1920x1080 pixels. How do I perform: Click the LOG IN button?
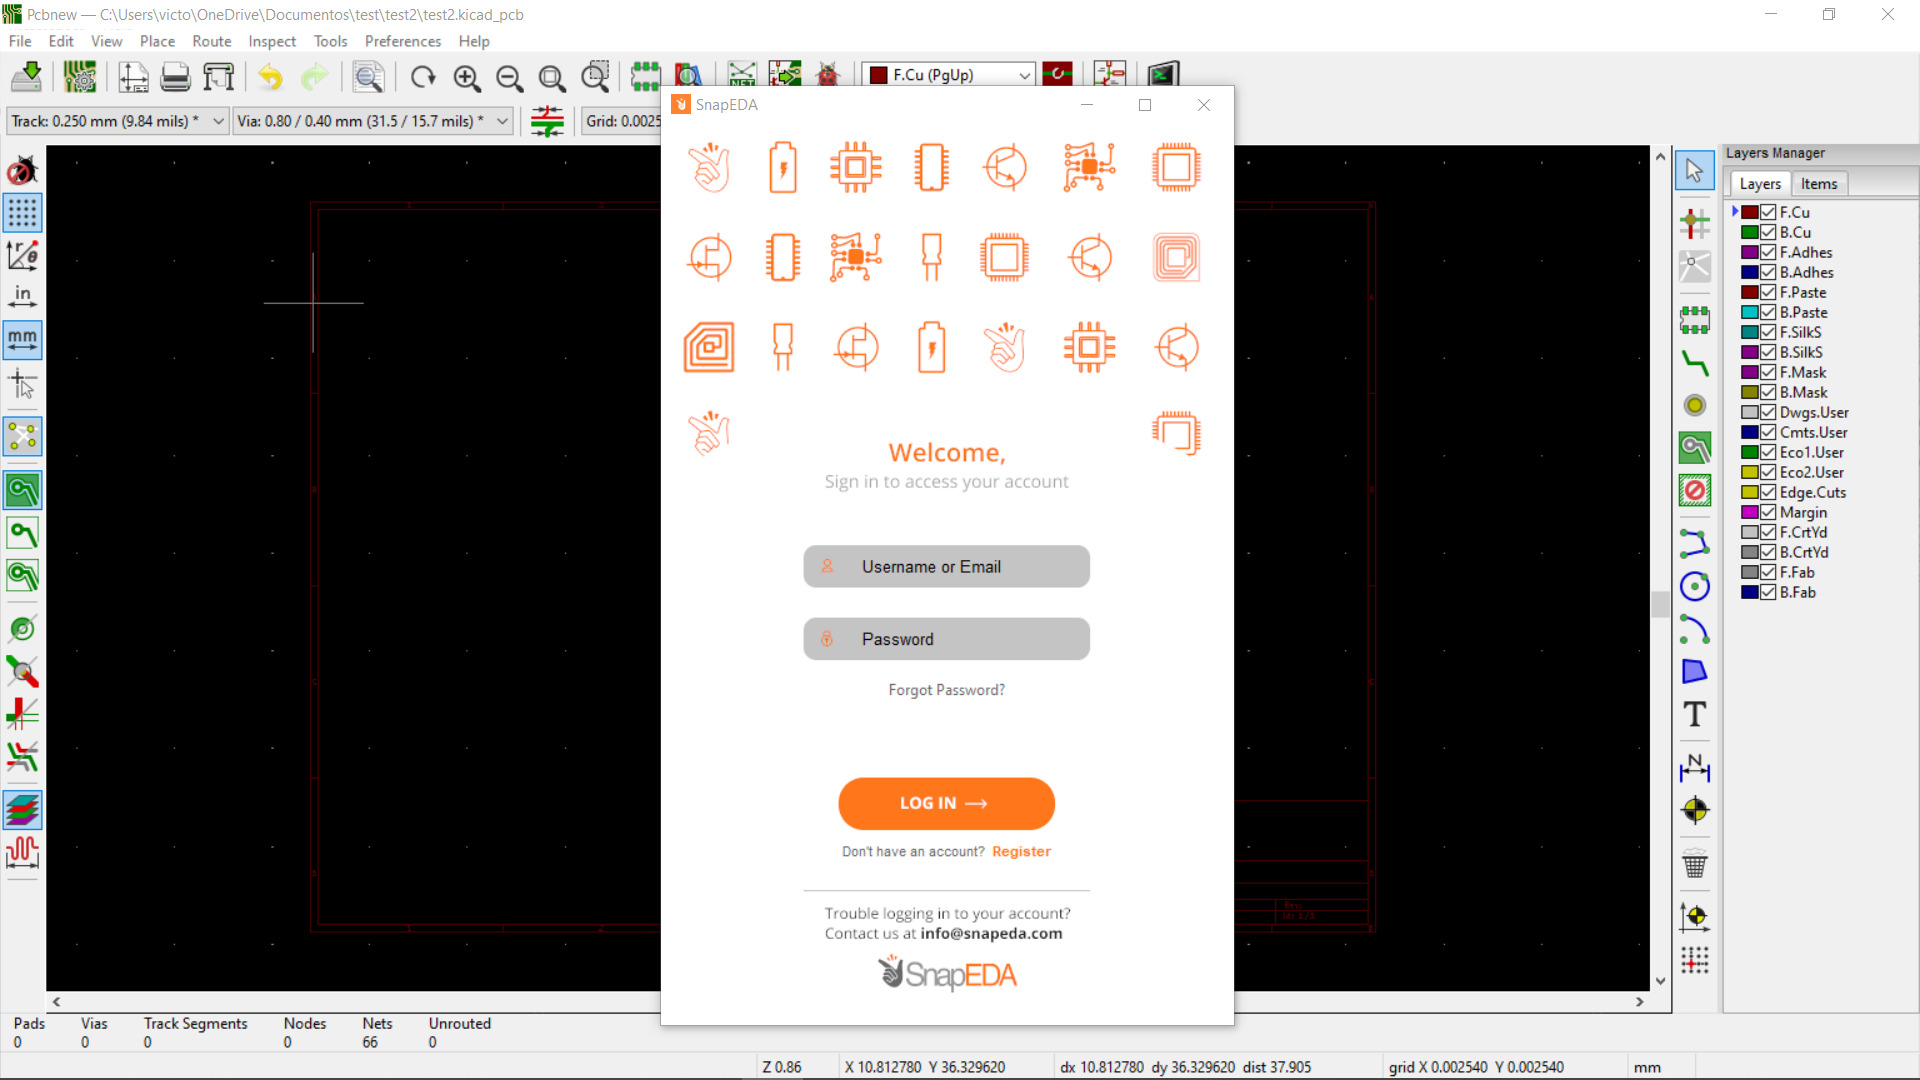click(x=946, y=803)
